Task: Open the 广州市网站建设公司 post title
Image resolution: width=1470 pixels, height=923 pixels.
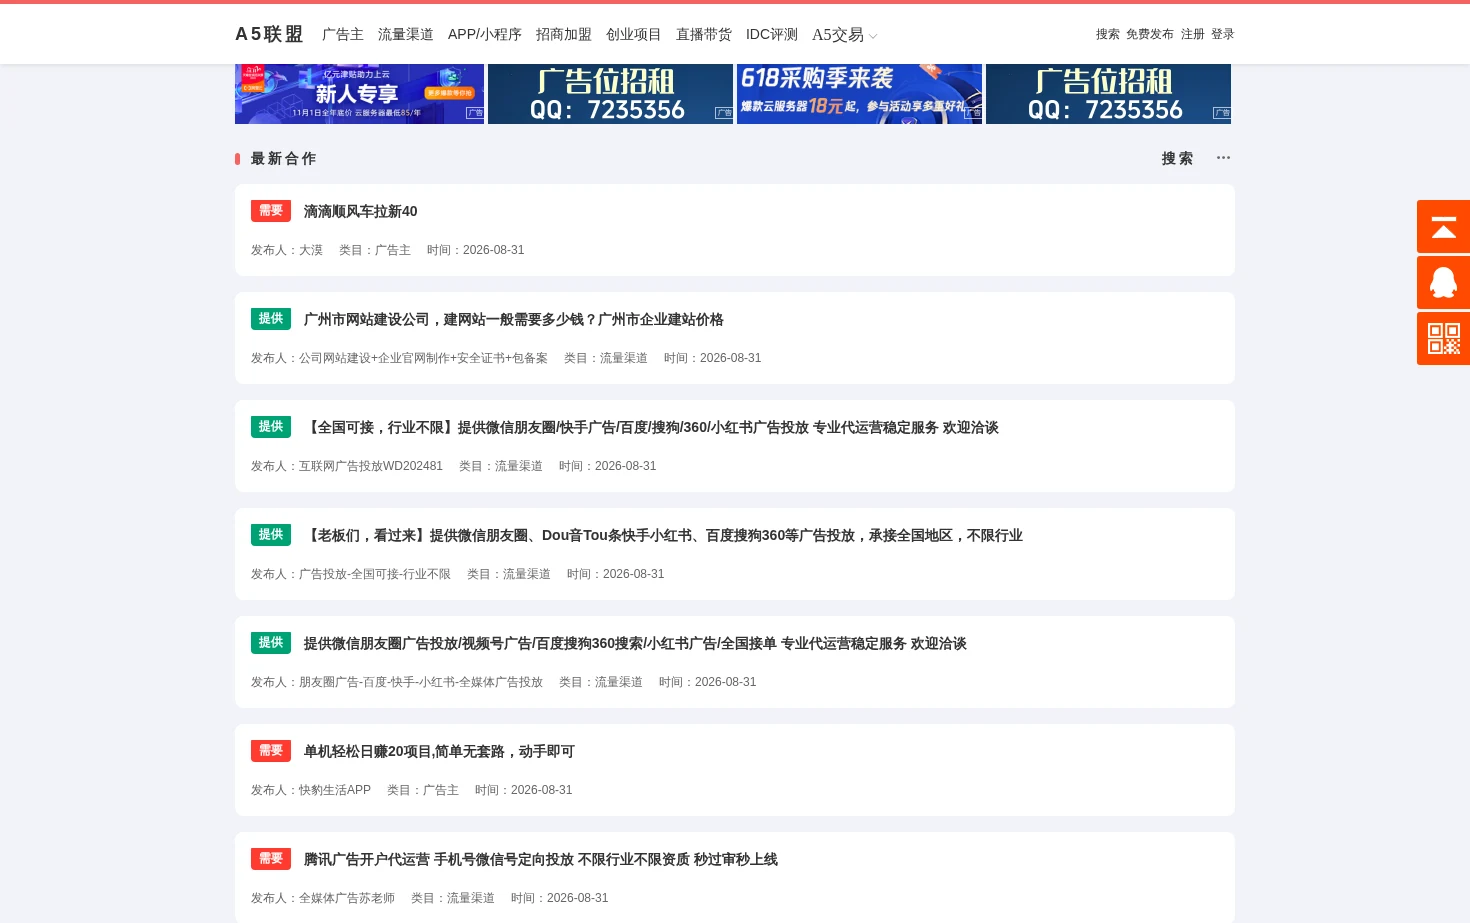Action: [514, 319]
